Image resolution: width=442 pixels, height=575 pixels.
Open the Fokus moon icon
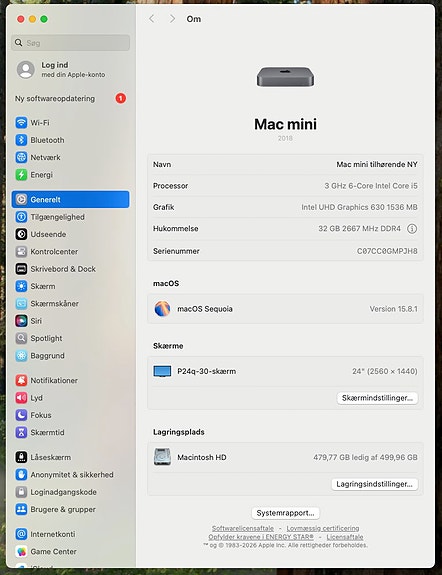coord(21,415)
